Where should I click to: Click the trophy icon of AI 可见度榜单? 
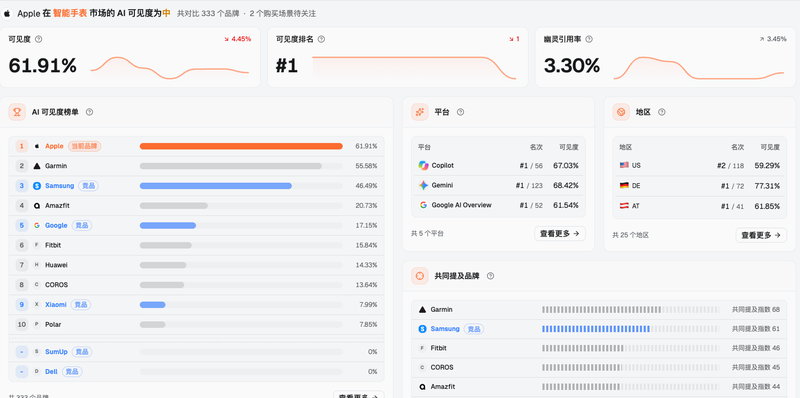pyautogui.click(x=17, y=112)
